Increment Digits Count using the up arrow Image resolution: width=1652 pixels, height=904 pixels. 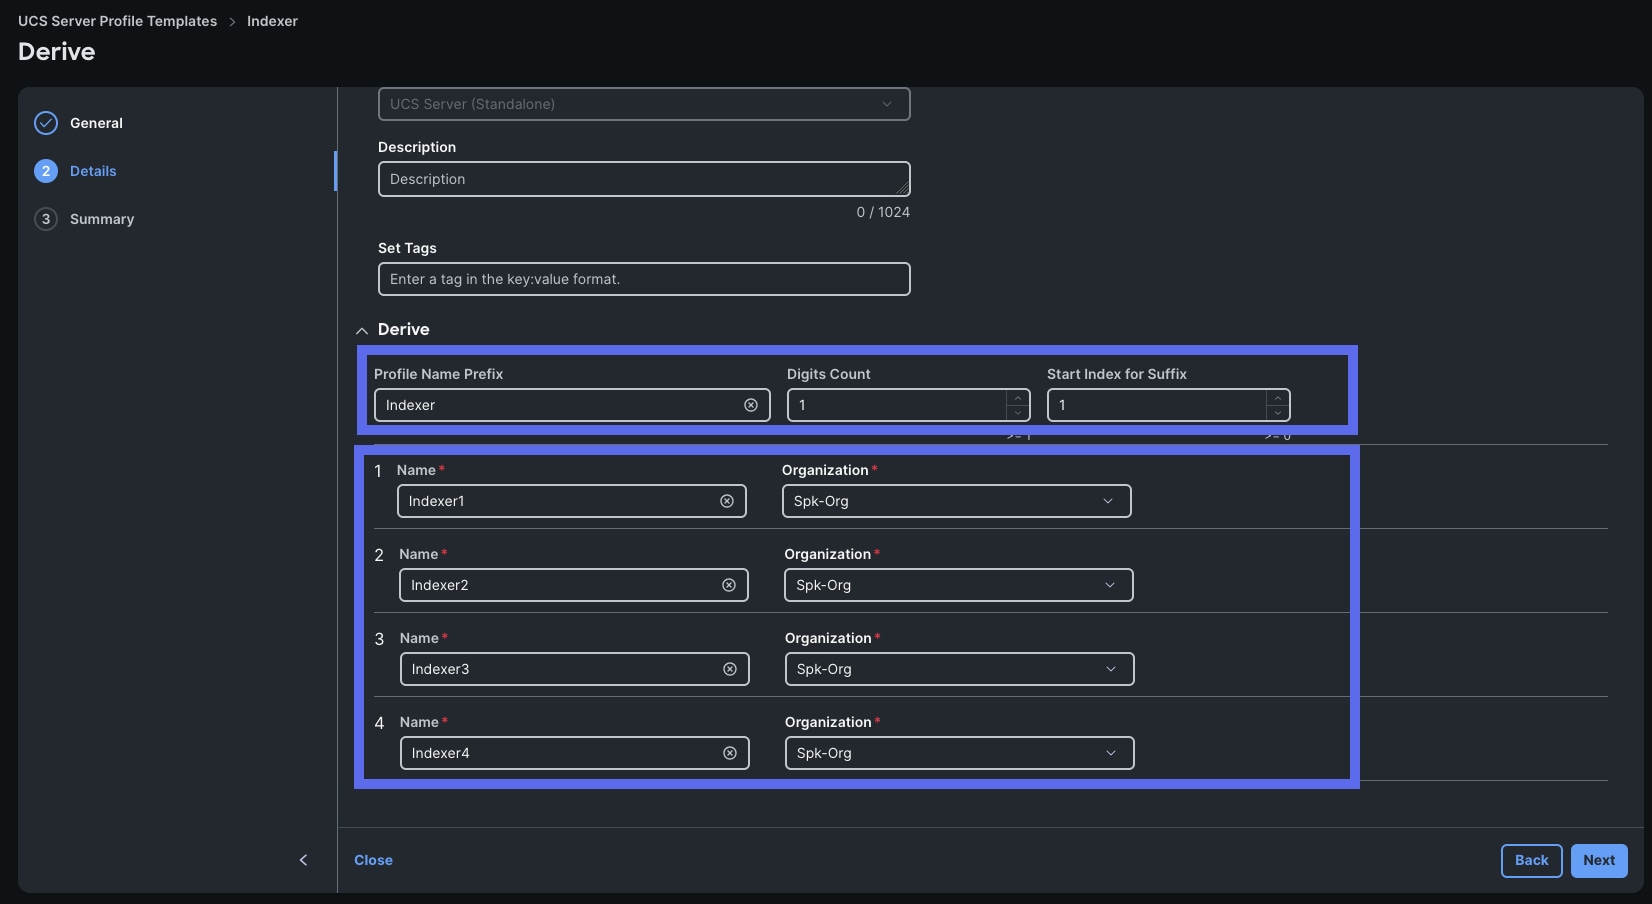coord(1018,397)
